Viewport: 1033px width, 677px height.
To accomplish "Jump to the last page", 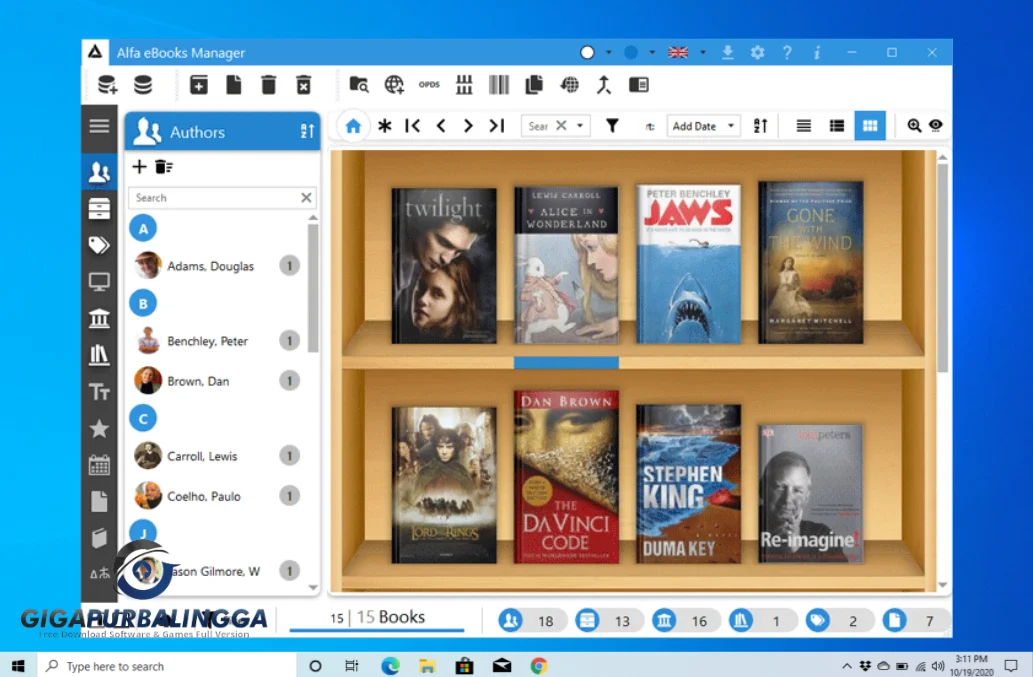I will click(497, 126).
